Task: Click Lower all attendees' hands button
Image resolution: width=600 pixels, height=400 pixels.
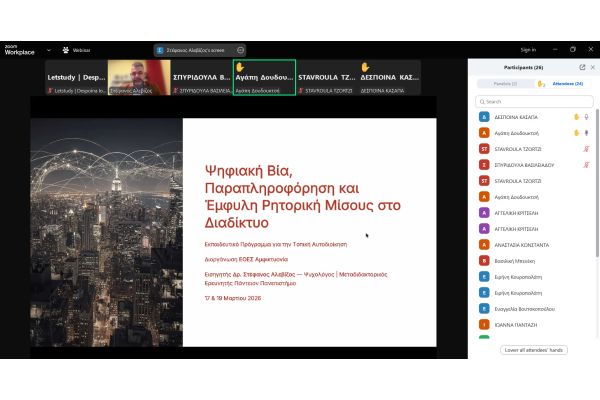Action: (533, 350)
